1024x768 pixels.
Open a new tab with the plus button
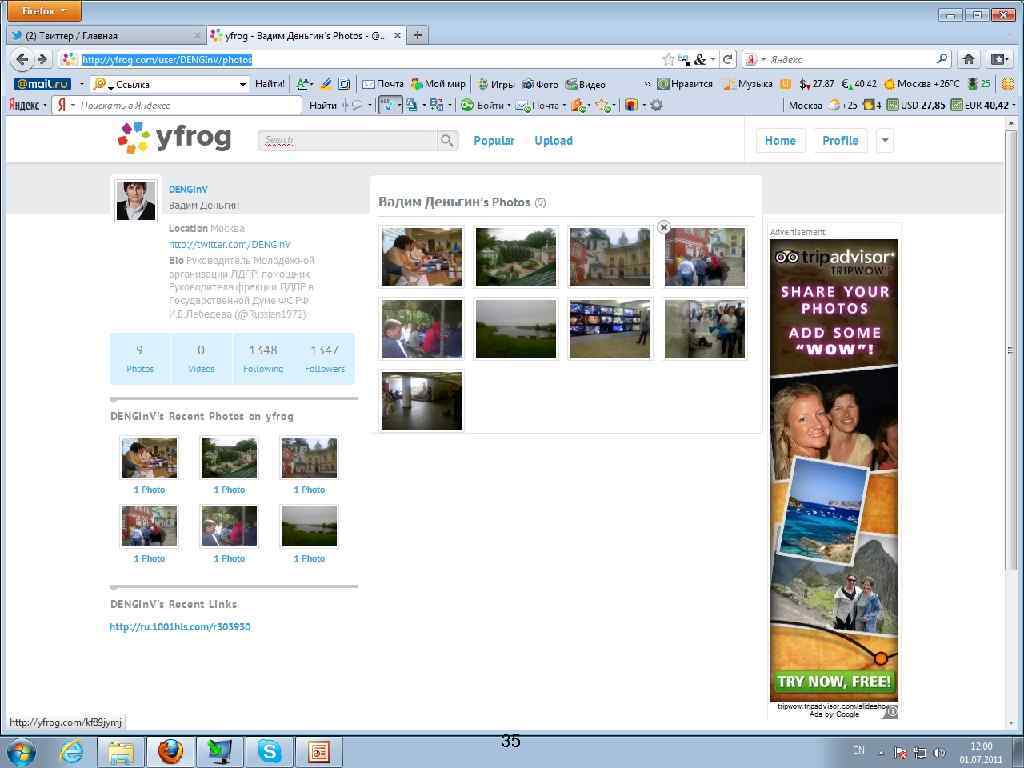pyautogui.click(x=418, y=35)
